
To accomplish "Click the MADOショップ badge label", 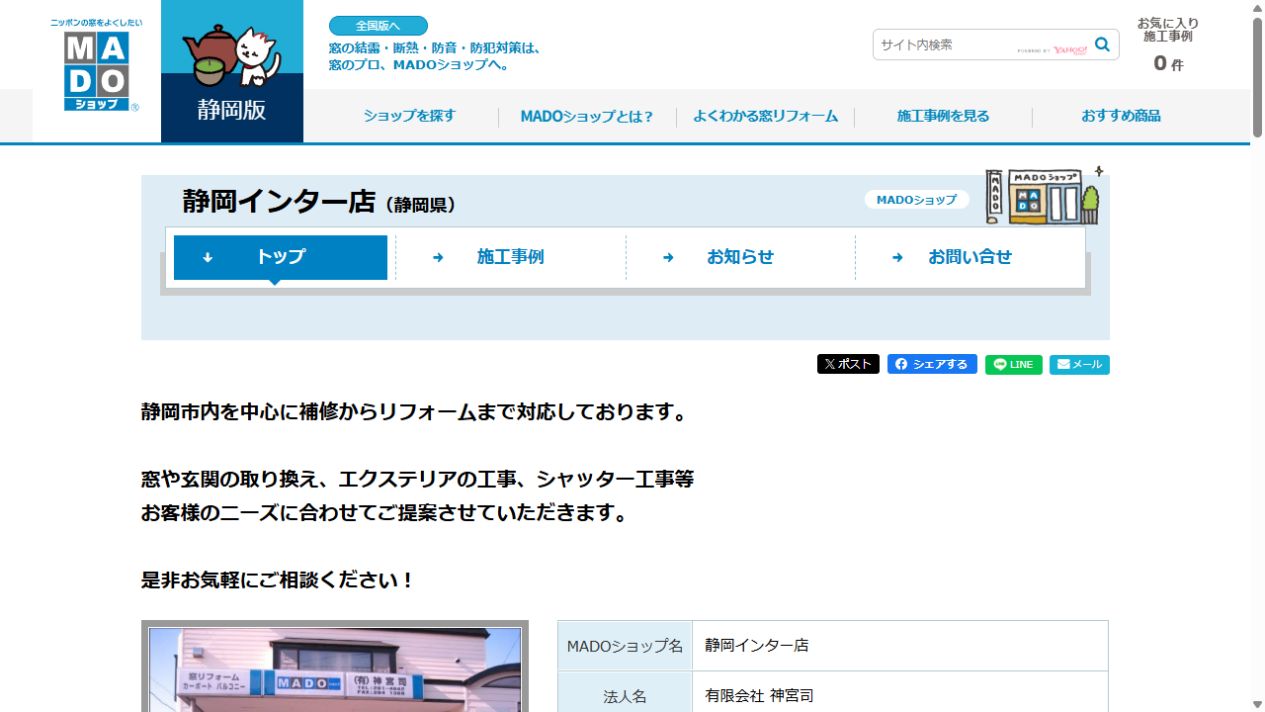I will coord(917,200).
